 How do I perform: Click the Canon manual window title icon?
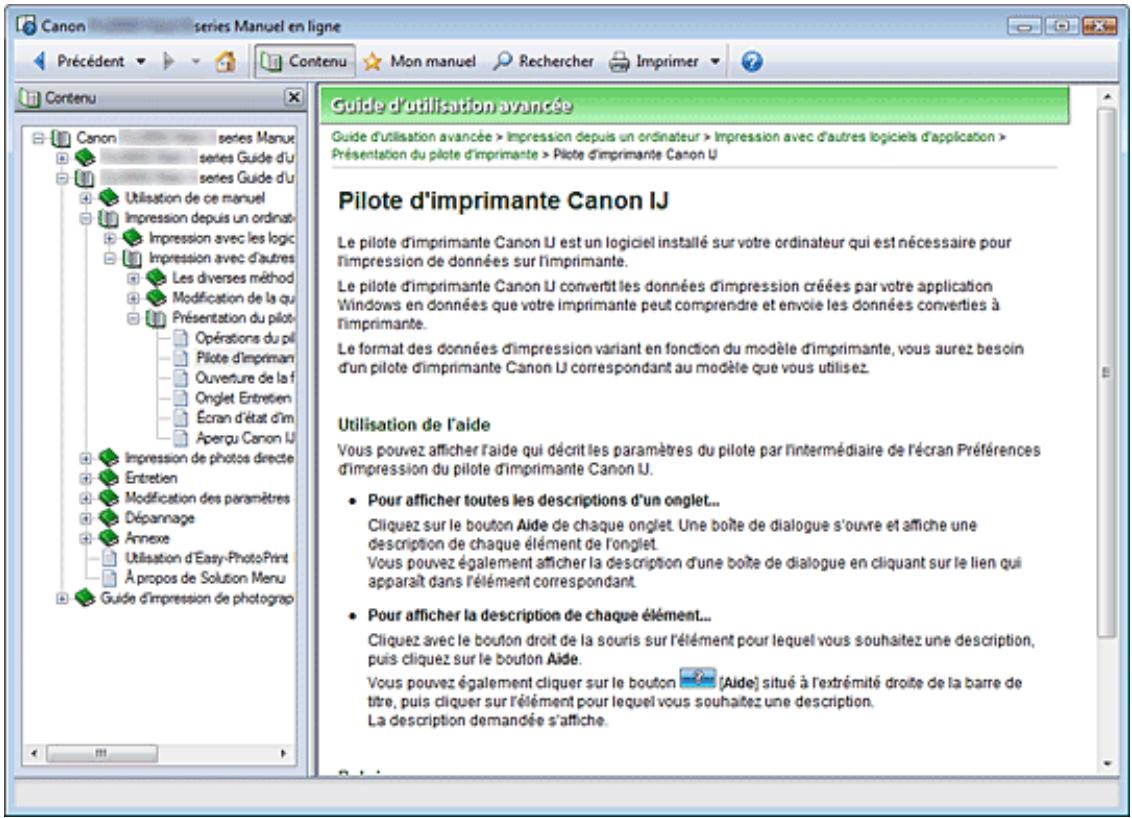(x=27, y=26)
